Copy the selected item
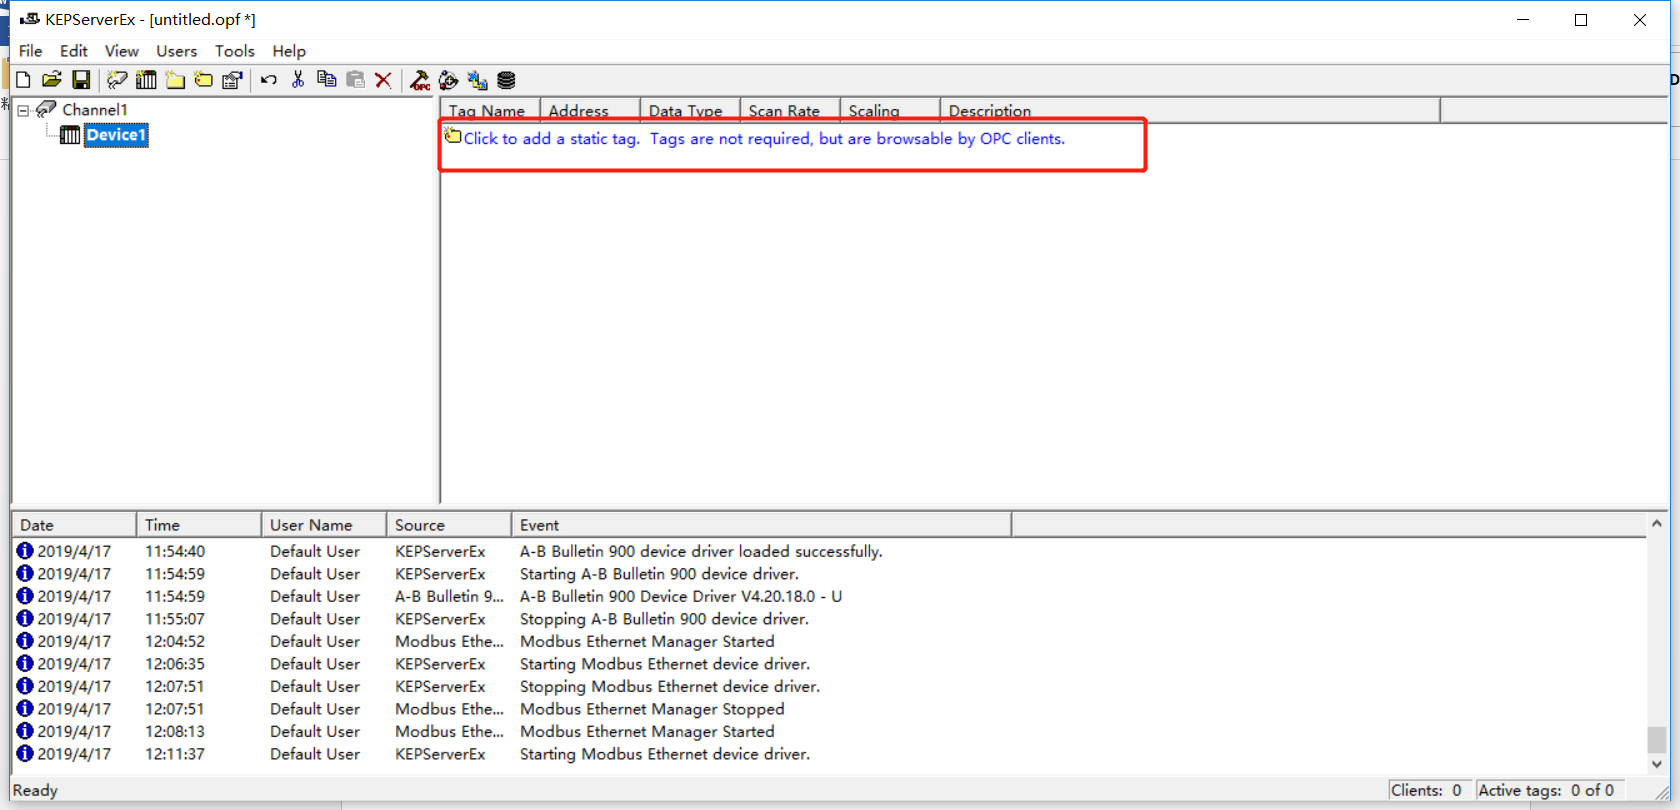Viewport: 1680px width, 810px height. point(326,80)
